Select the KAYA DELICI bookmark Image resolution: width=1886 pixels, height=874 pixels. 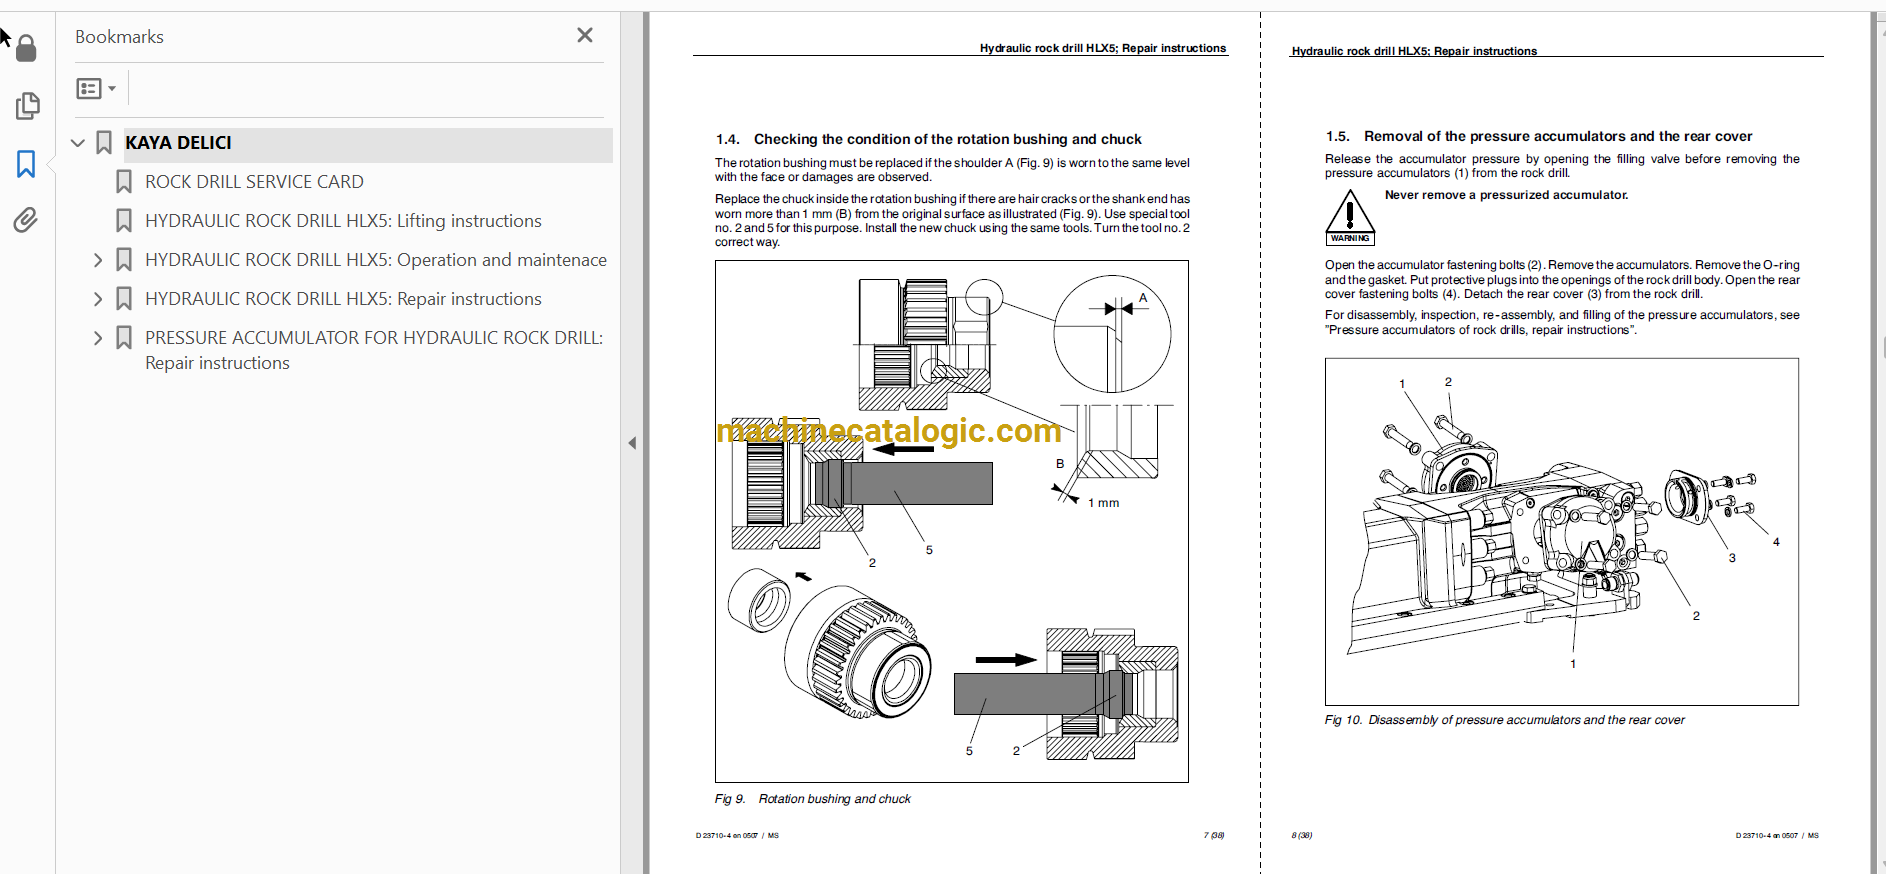(178, 143)
